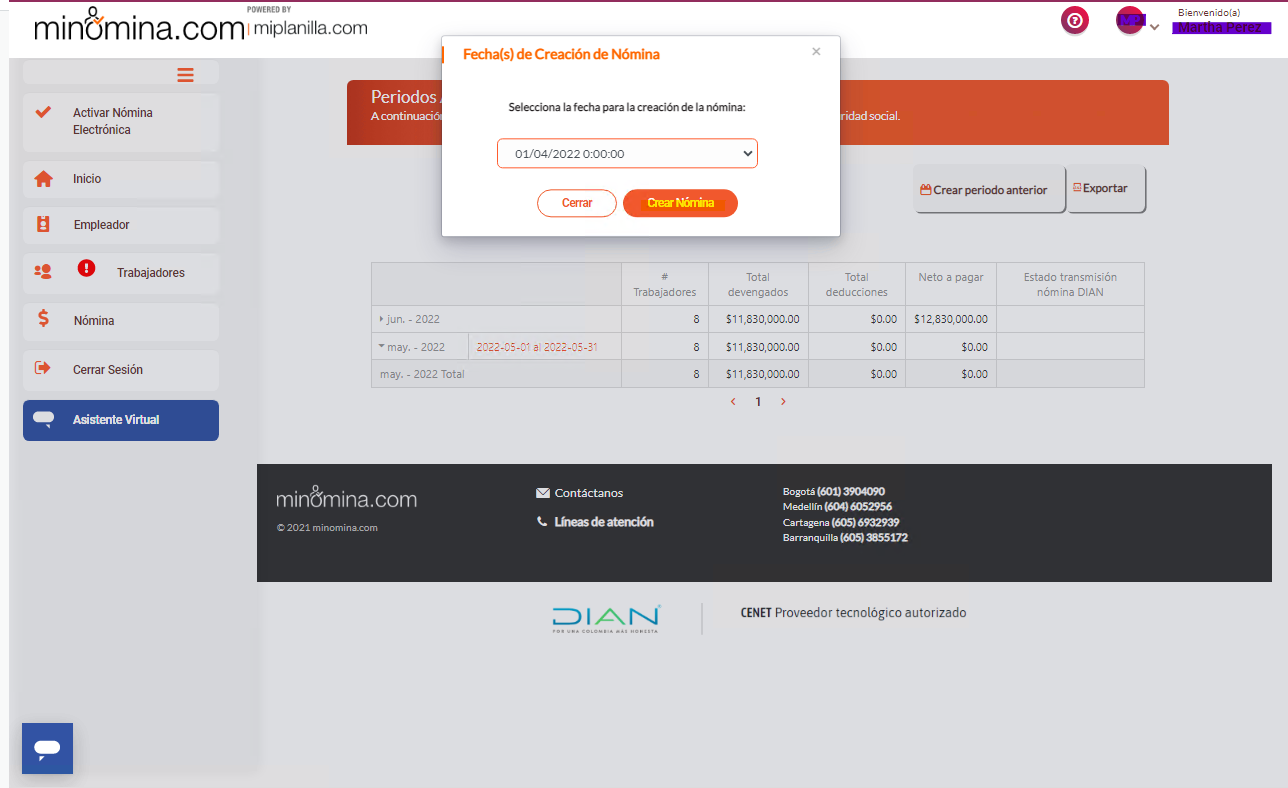Click the Contáctanos link in footer

coord(589,493)
